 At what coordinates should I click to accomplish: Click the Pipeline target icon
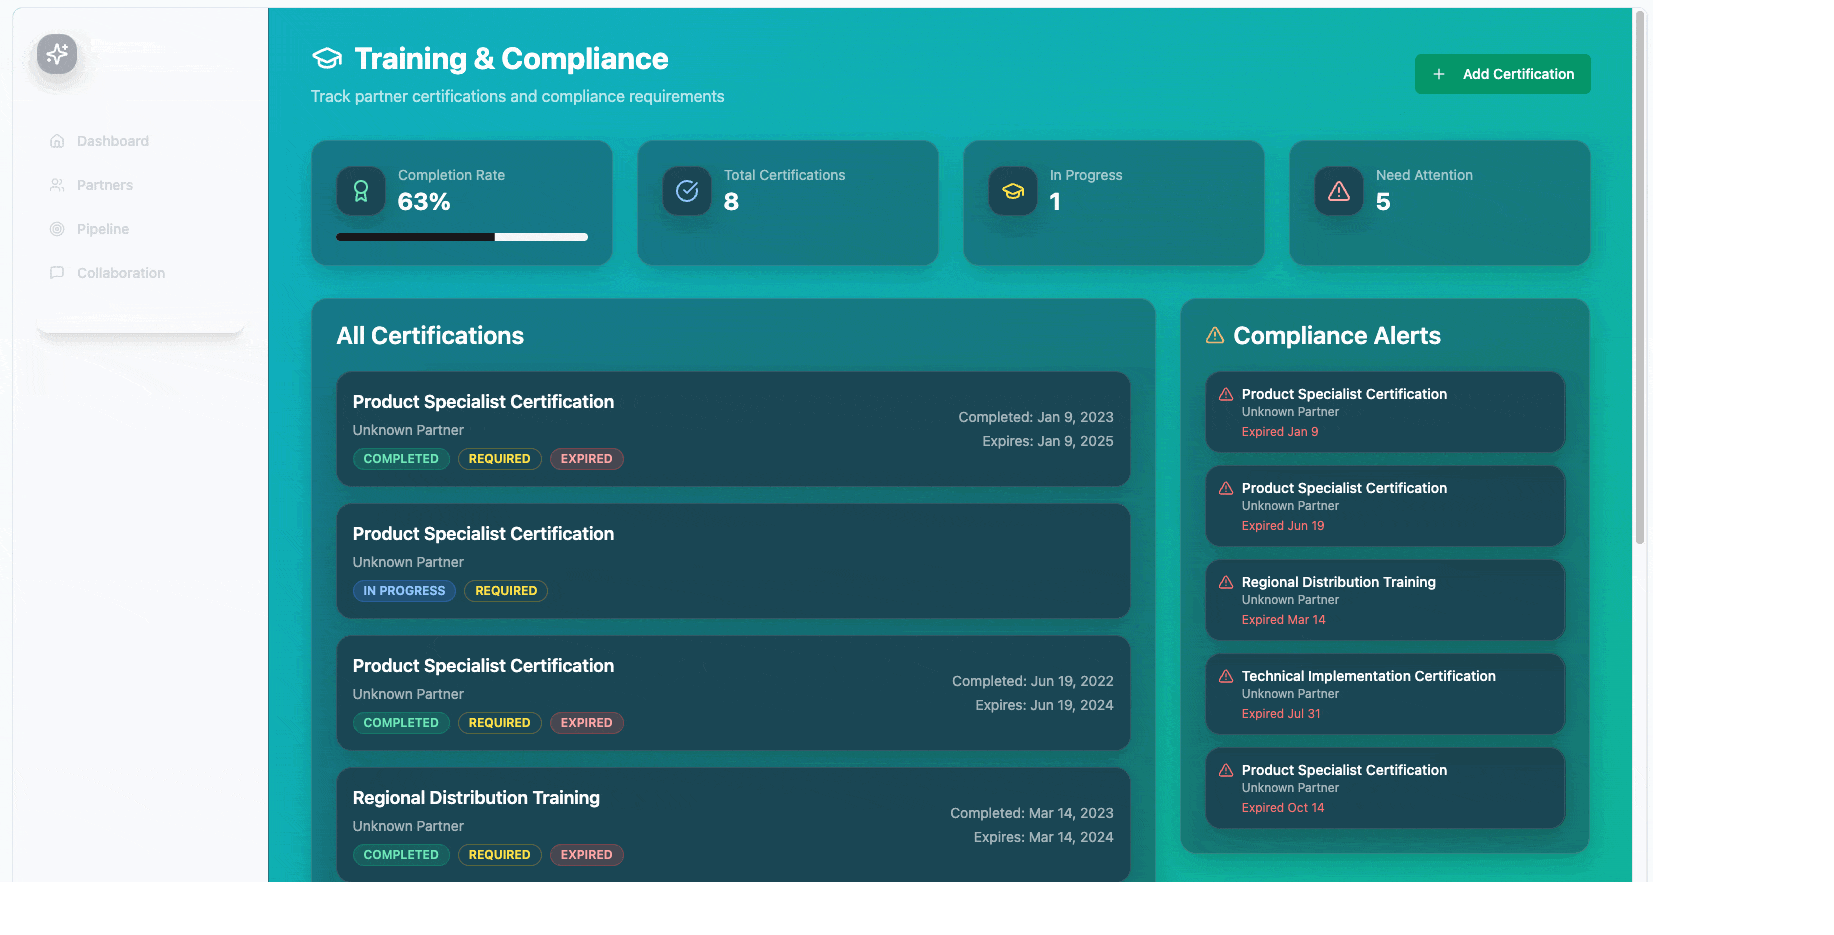[57, 229]
